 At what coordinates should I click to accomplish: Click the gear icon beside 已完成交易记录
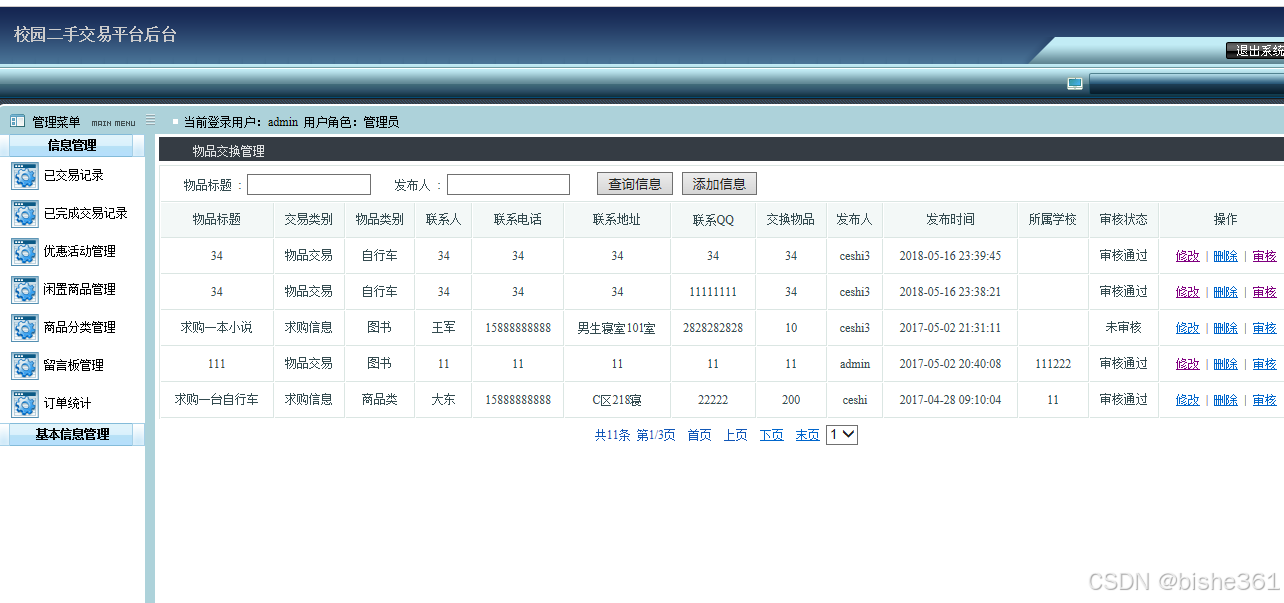point(24,213)
